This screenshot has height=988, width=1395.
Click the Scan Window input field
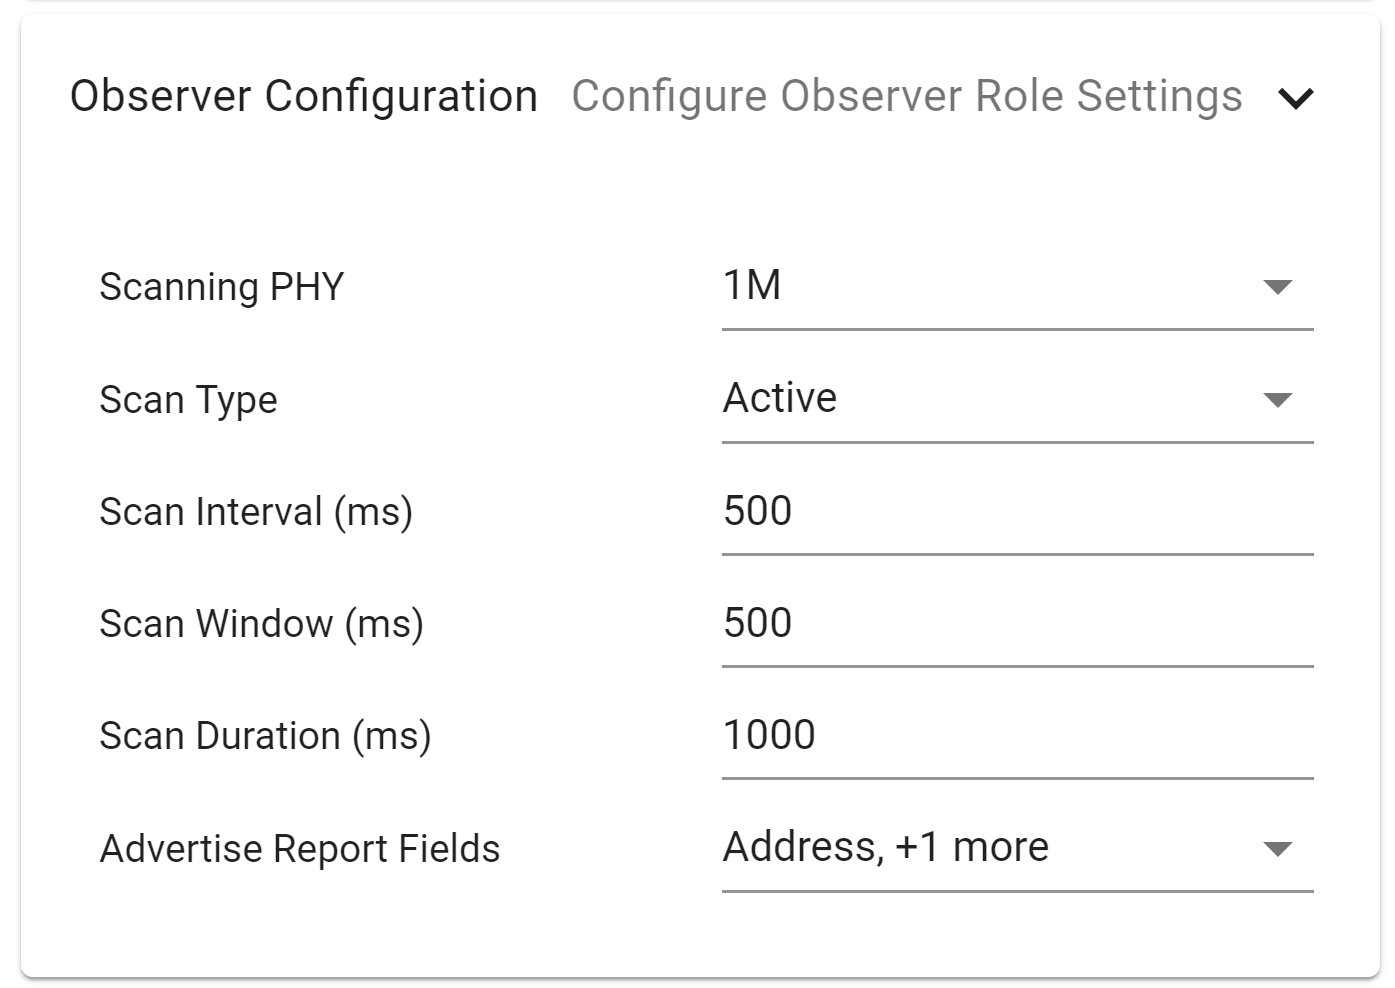coord(1016,624)
